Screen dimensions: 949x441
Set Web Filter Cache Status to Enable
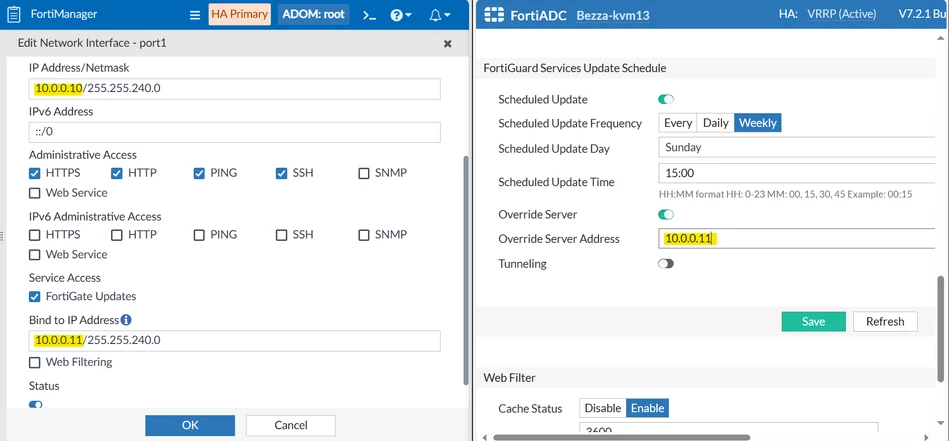[648, 408]
